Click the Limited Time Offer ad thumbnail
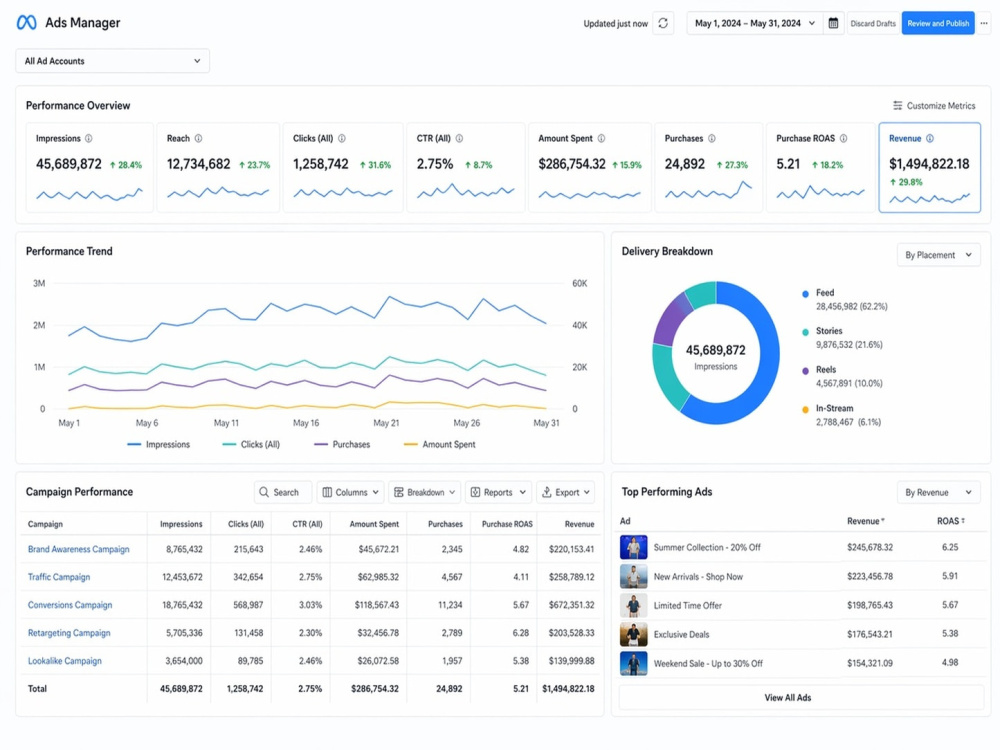This screenshot has height=750, width=1000. pyautogui.click(x=633, y=605)
